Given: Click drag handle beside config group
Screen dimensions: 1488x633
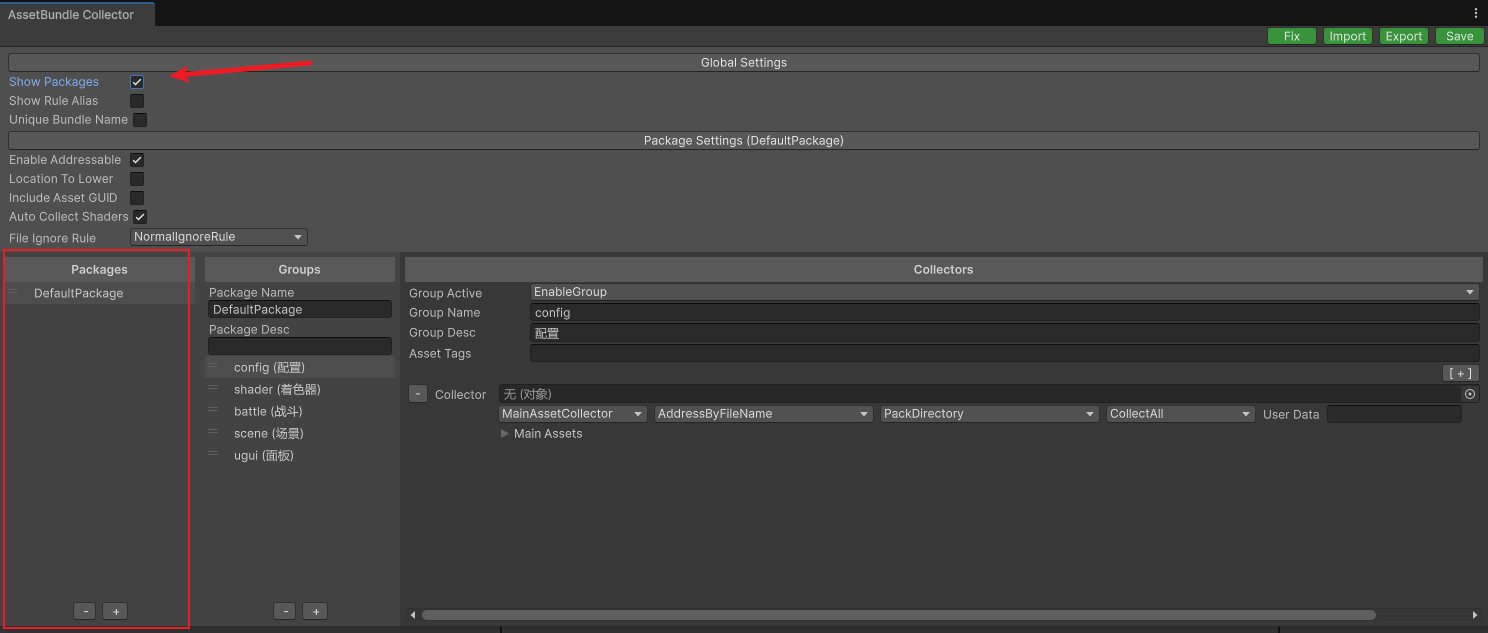Looking at the screenshot, I should click(x=213, y=367).
